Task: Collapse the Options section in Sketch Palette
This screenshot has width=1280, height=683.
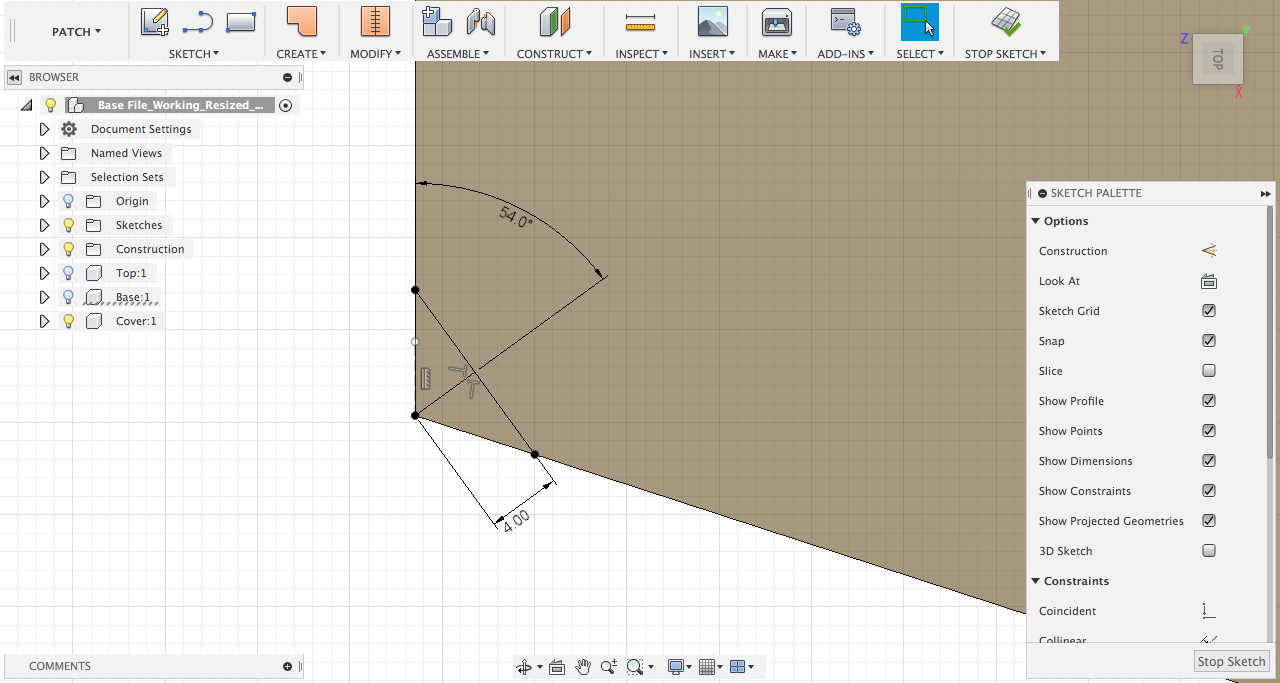Action: coord(1035,221)
